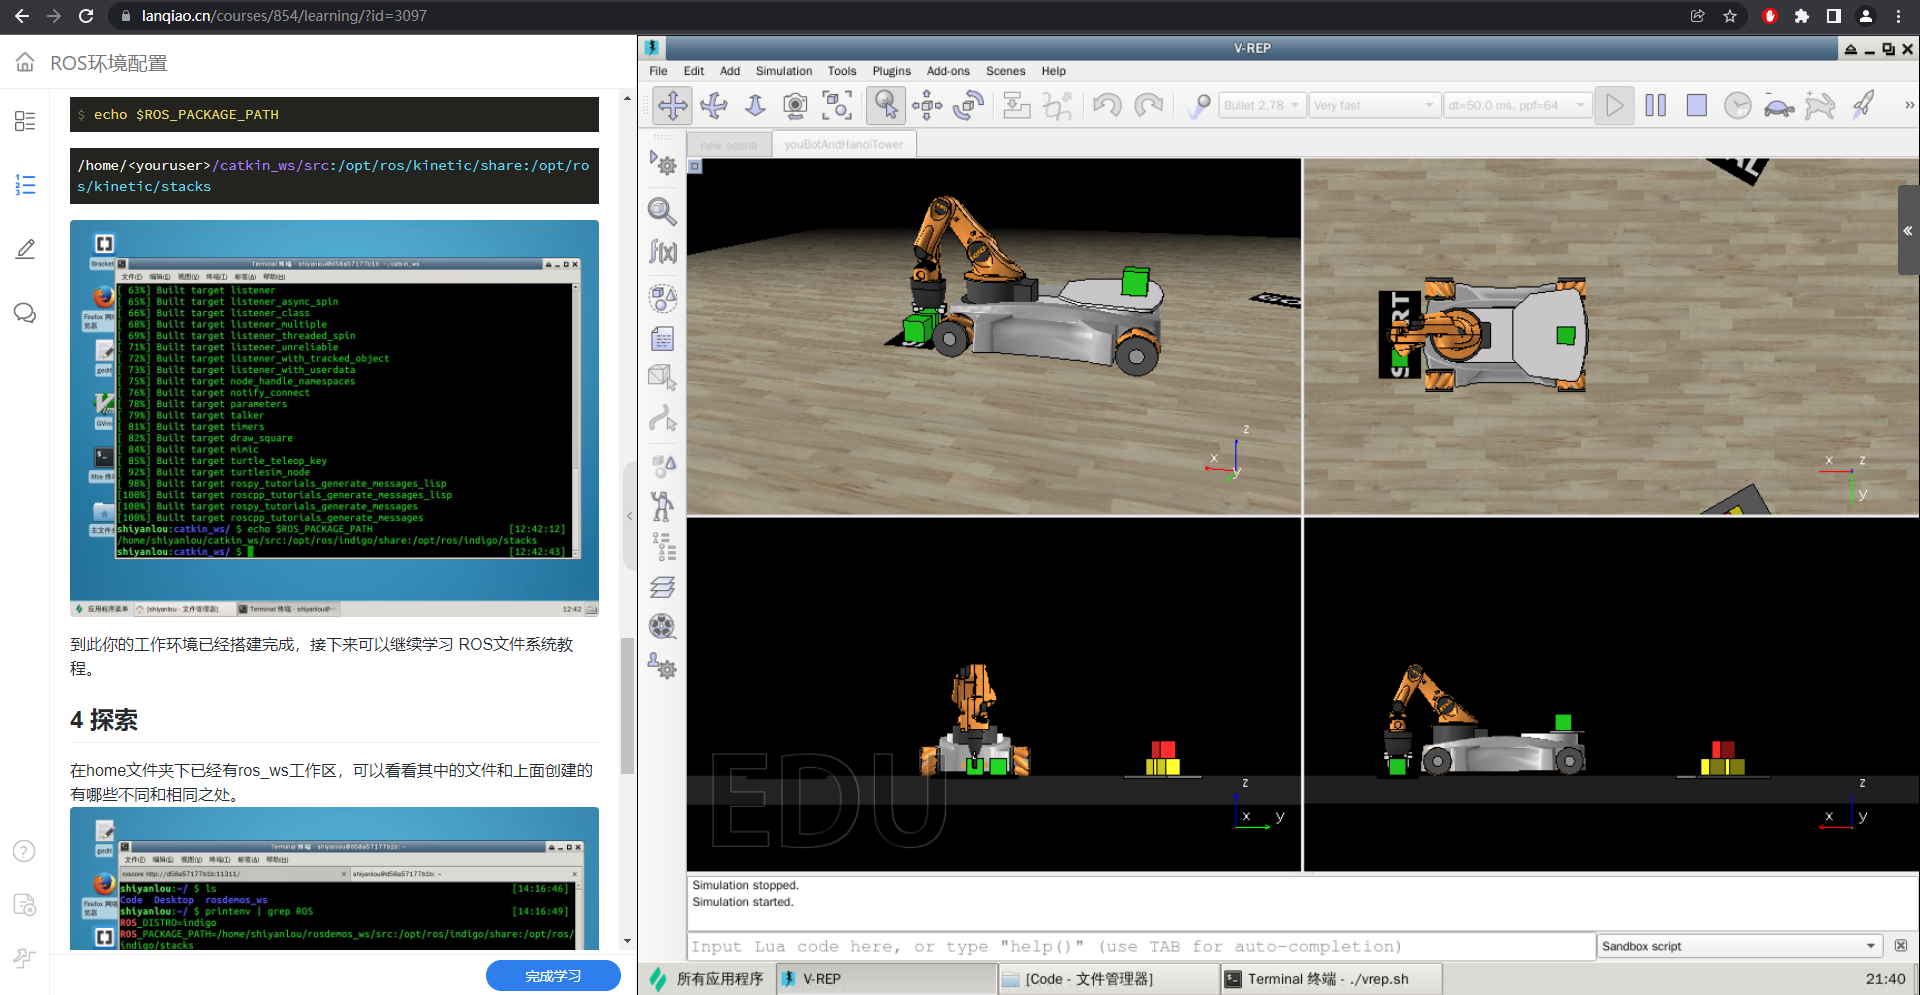Open the course contents list icon
Image resolution: width=1920 pixels, height=995 pixels.
coord(25,121)
